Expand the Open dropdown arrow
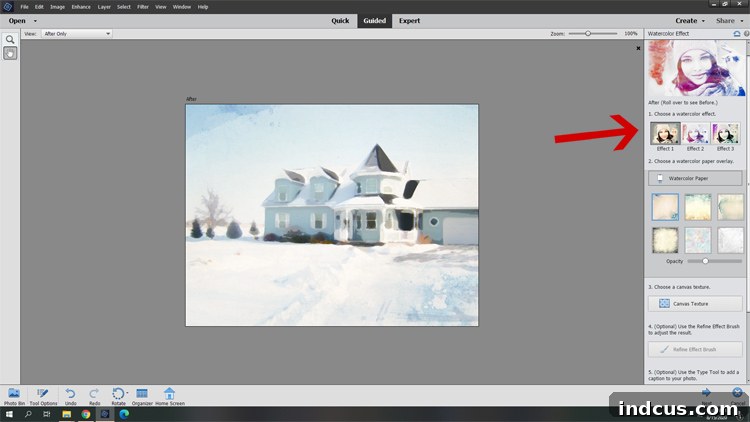The height and width of the screenshot is (422, 750). coord(35,21)
